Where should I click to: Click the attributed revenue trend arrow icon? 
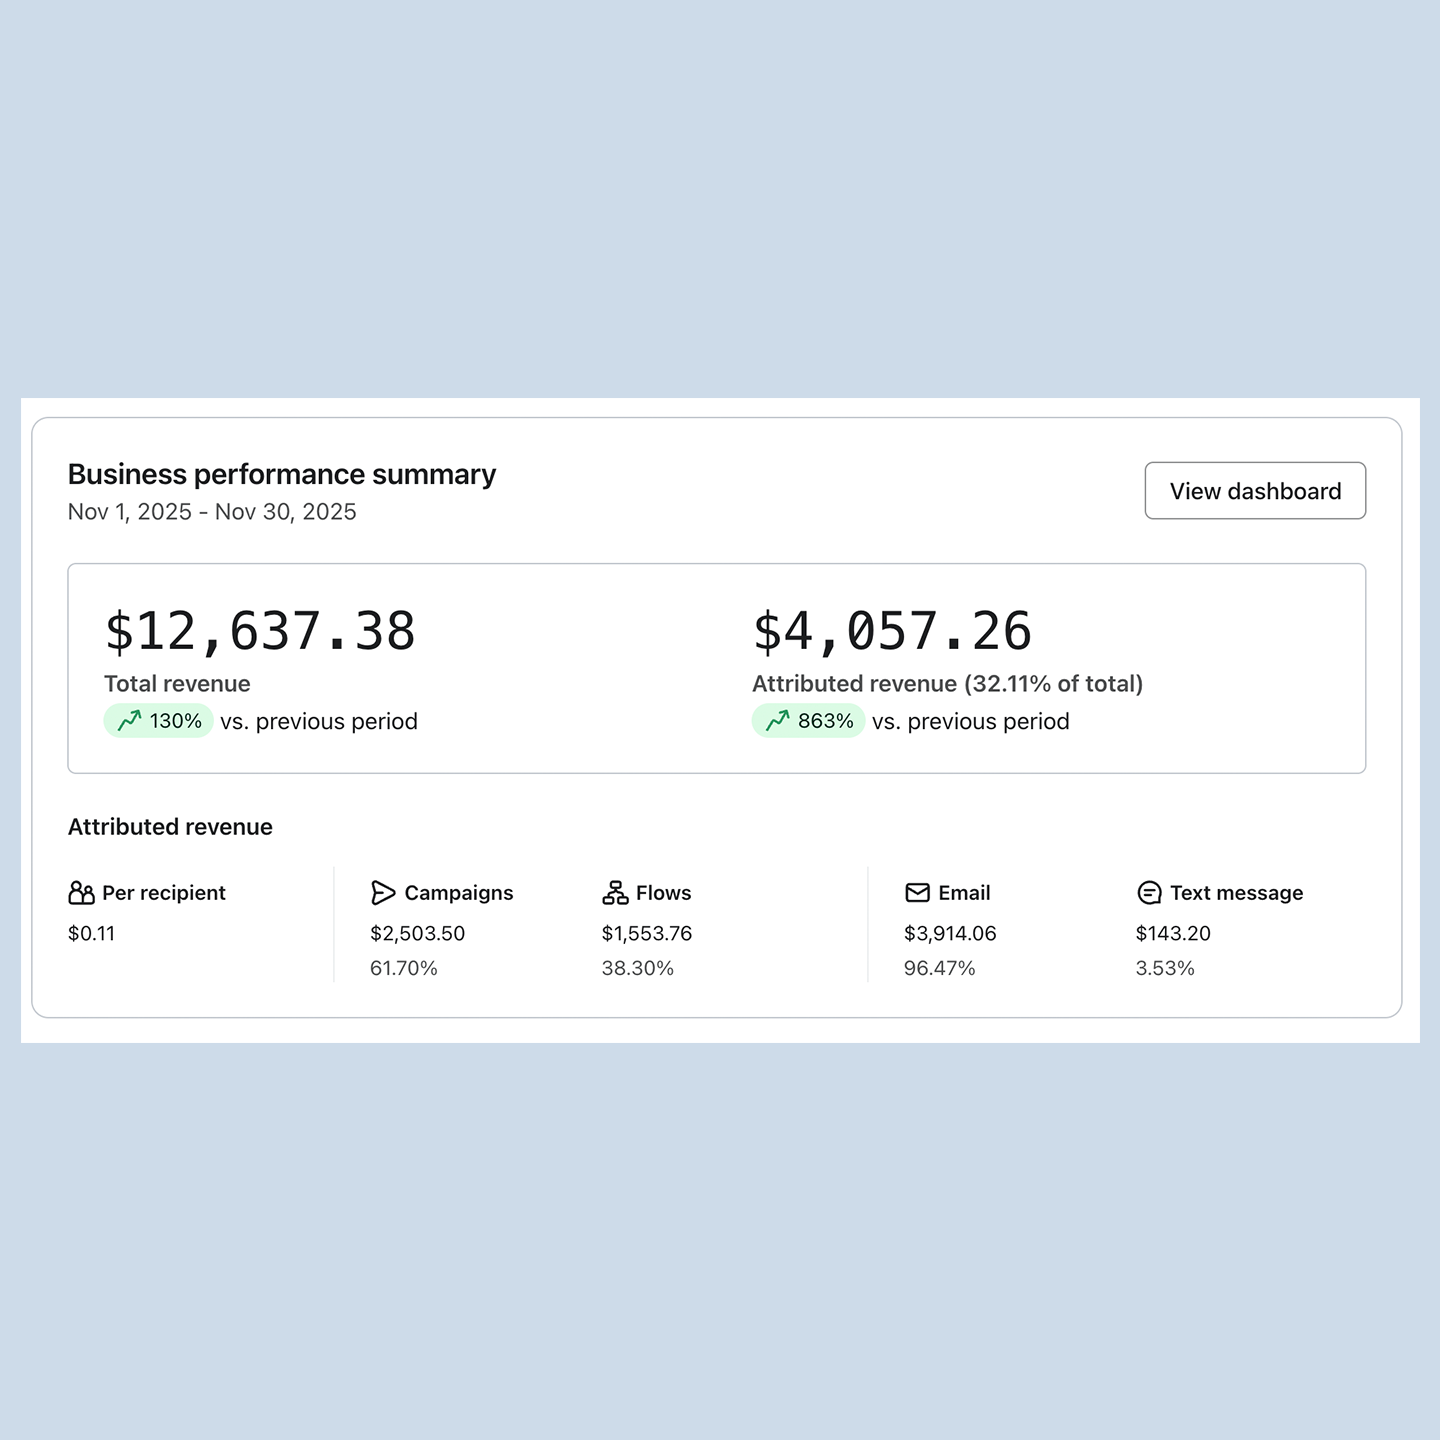tap(778, 721)
